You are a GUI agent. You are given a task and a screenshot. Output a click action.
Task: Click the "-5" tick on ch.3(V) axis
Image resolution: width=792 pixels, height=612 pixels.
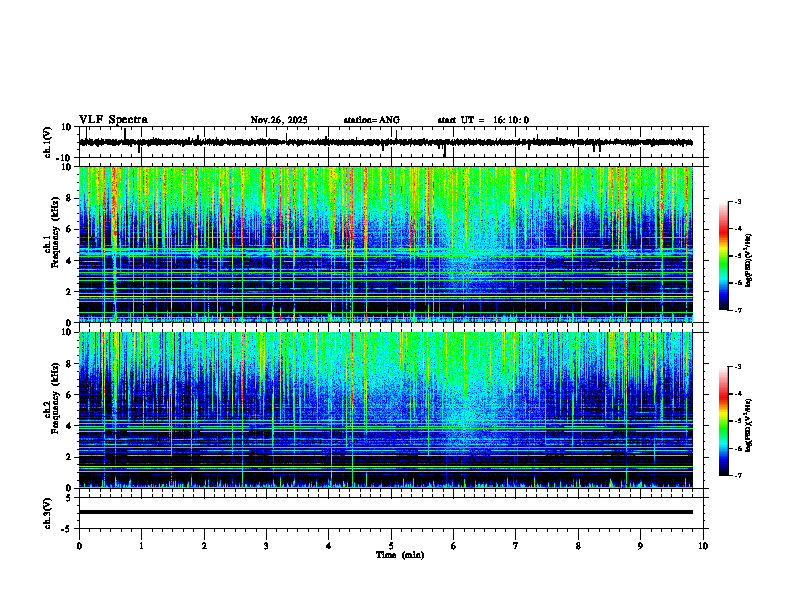(66, 529)
